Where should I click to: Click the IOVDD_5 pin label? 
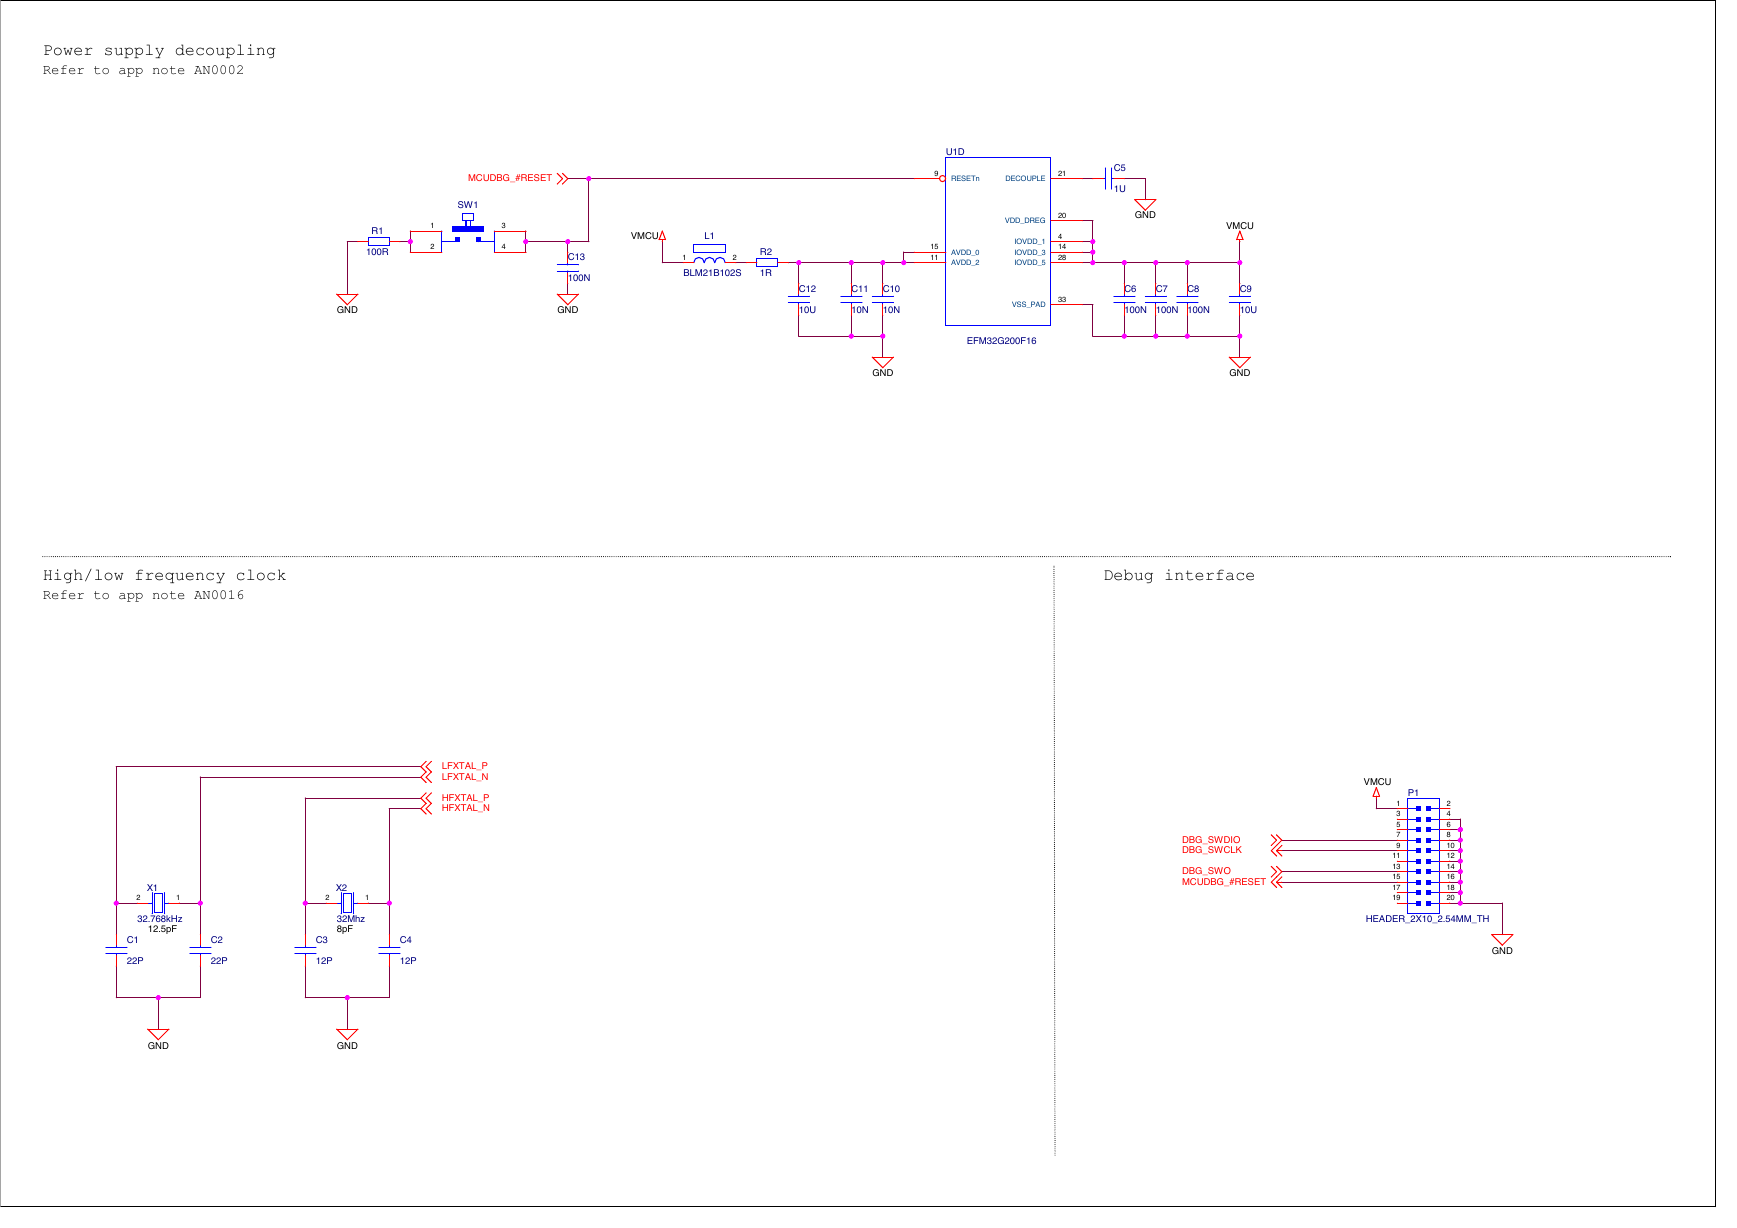coord(1030,262)
